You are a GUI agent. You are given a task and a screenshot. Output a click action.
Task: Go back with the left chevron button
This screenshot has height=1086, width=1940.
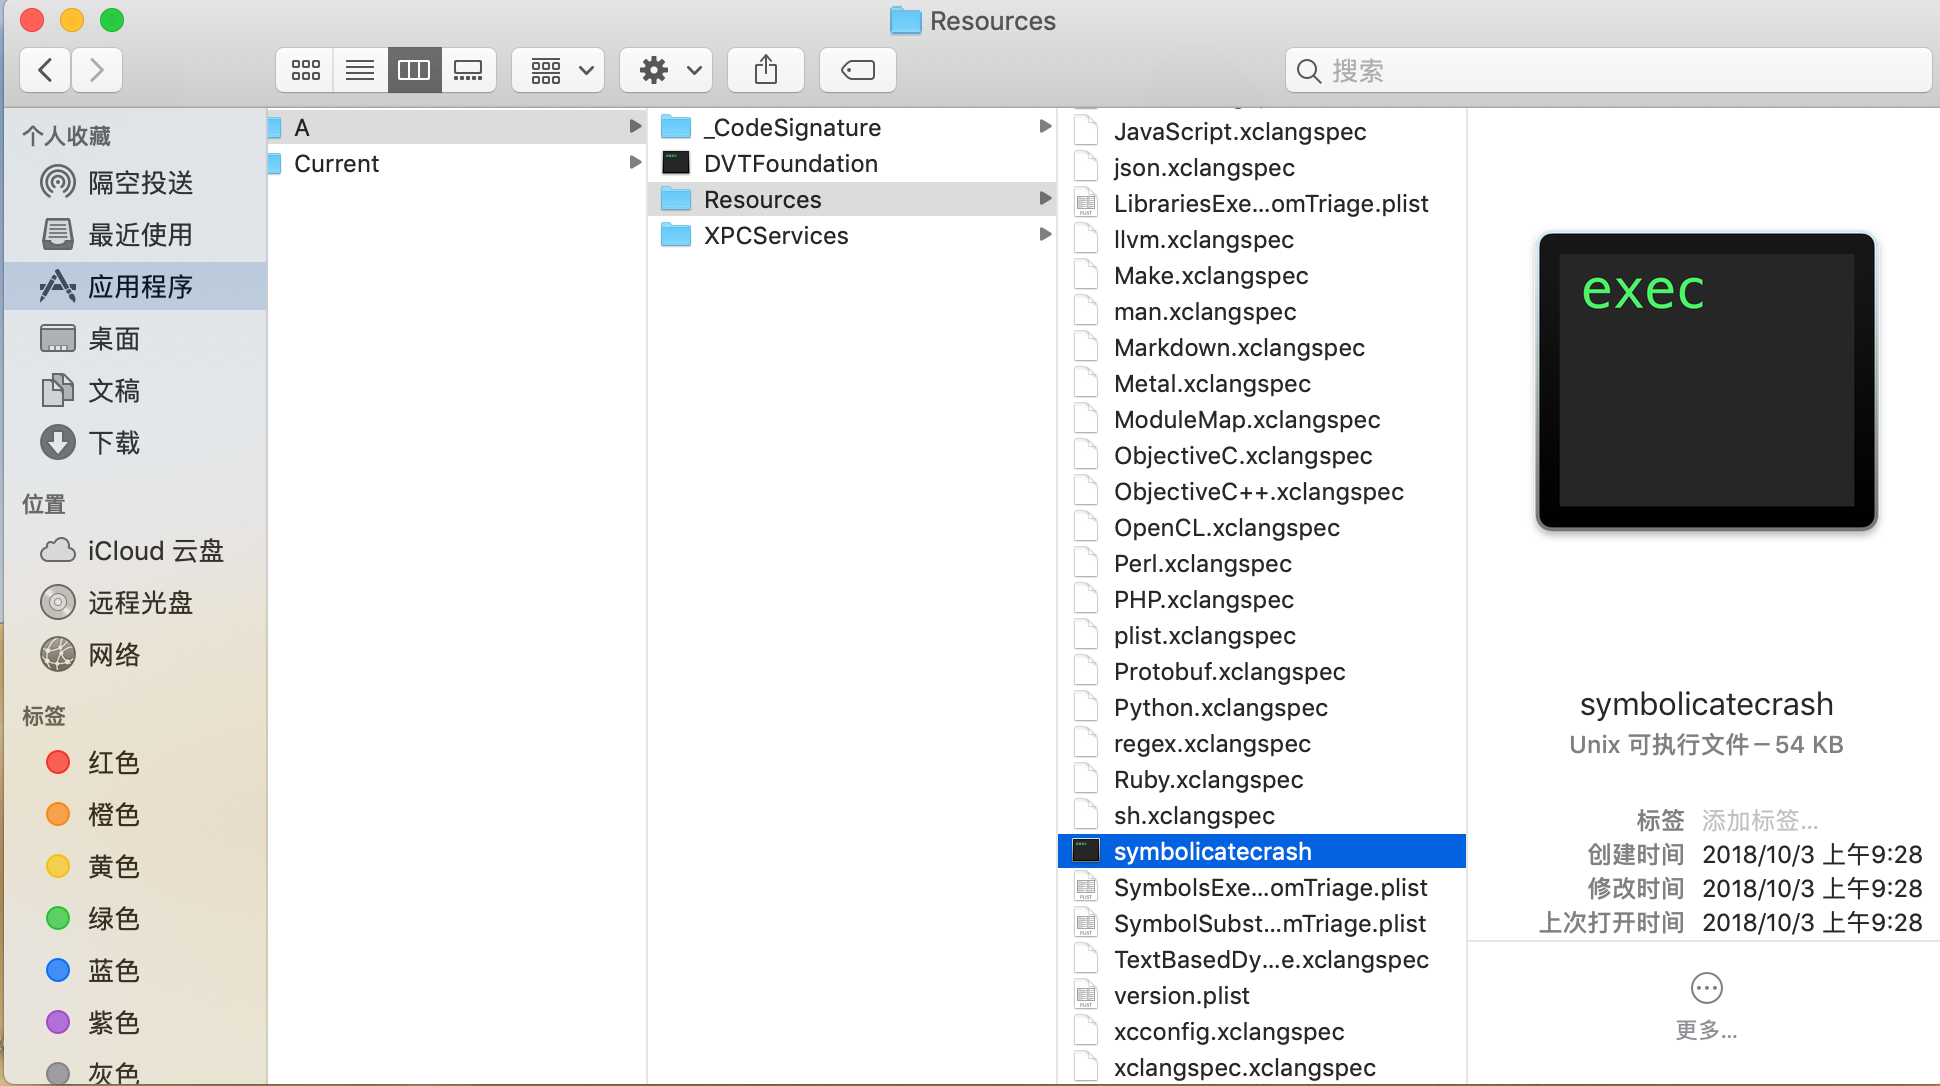click(x=45, y=70)
